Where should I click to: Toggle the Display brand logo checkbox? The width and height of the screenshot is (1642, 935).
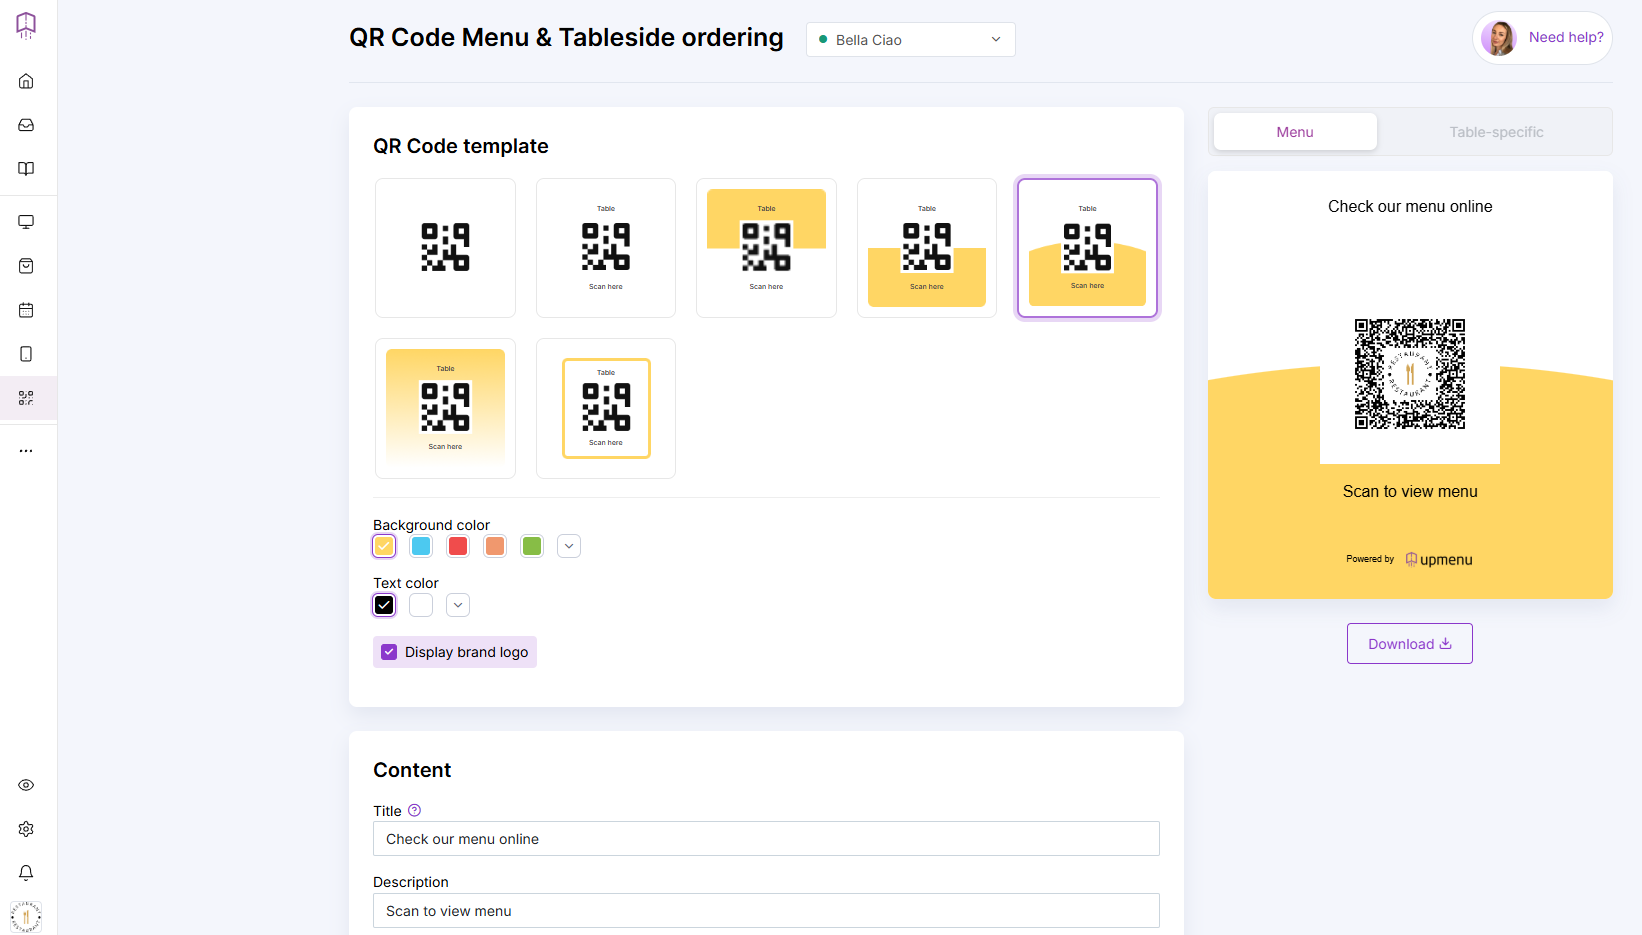[x=389, y=652]
